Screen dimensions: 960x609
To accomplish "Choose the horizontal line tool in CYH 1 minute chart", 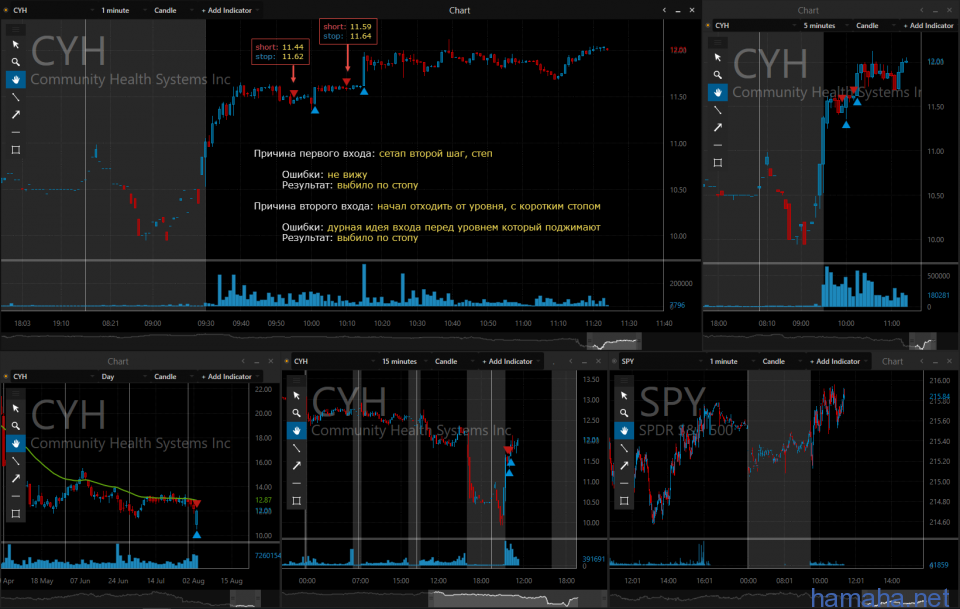I will coord(16,132).
